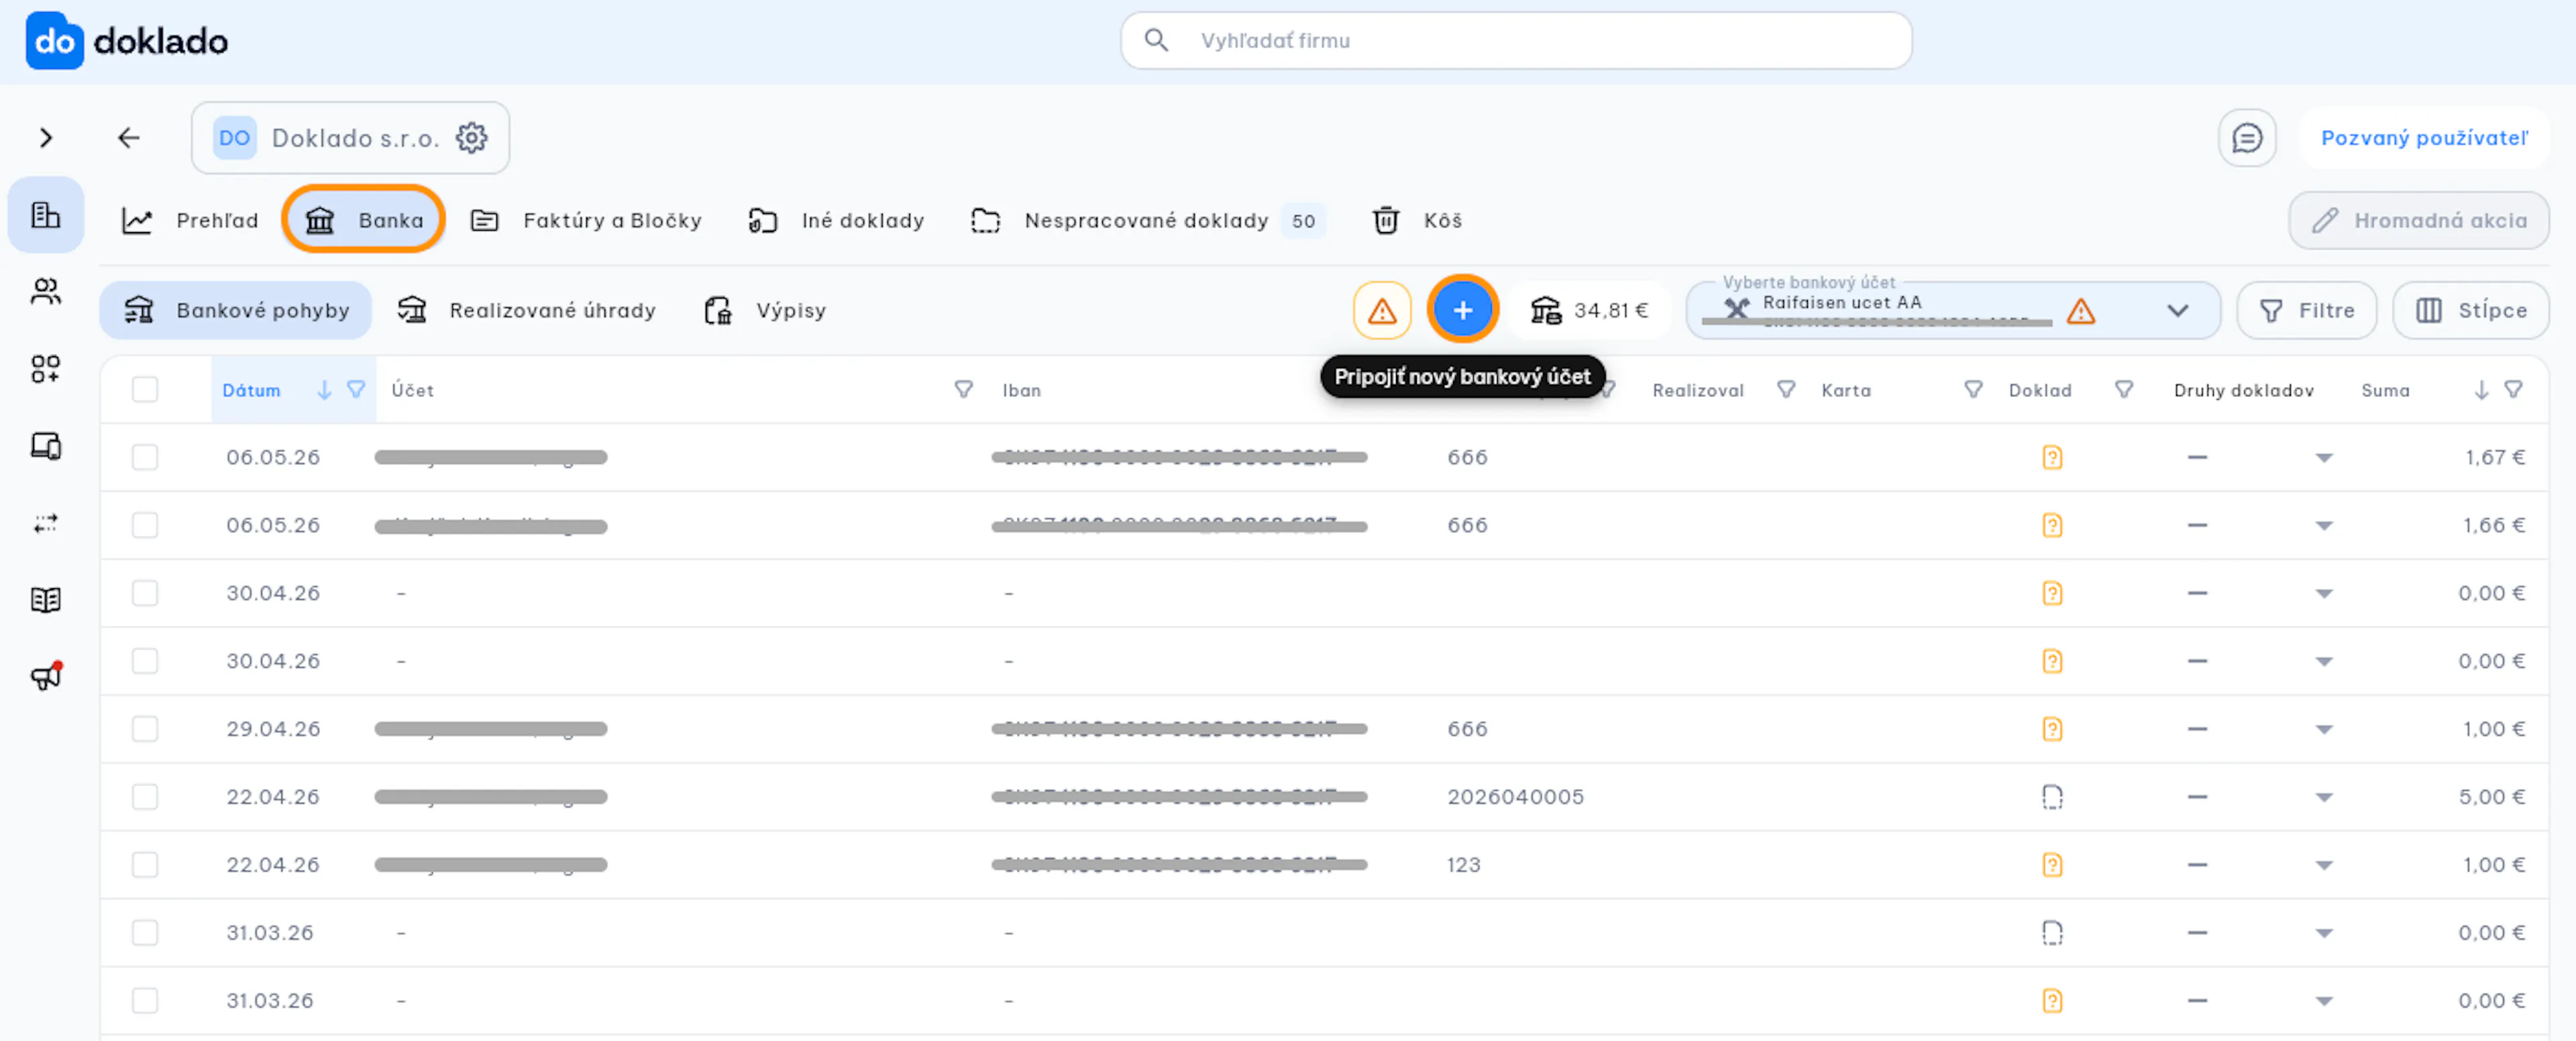
Task: Open Druhy dokladov dropdown in 1,67 € row
Action: [2323, 458]
